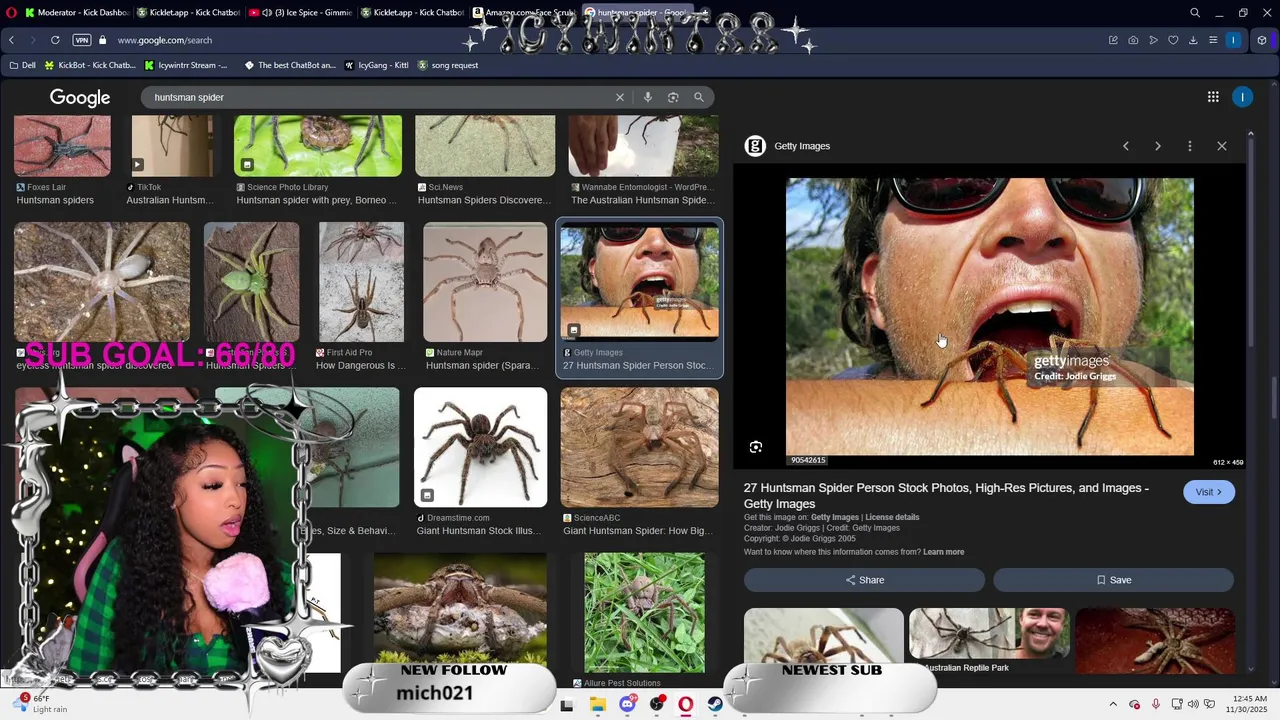
Task: Open the IcyGang - Kittl bookmark
Action: pyautogui.click(x=376, y=65)
